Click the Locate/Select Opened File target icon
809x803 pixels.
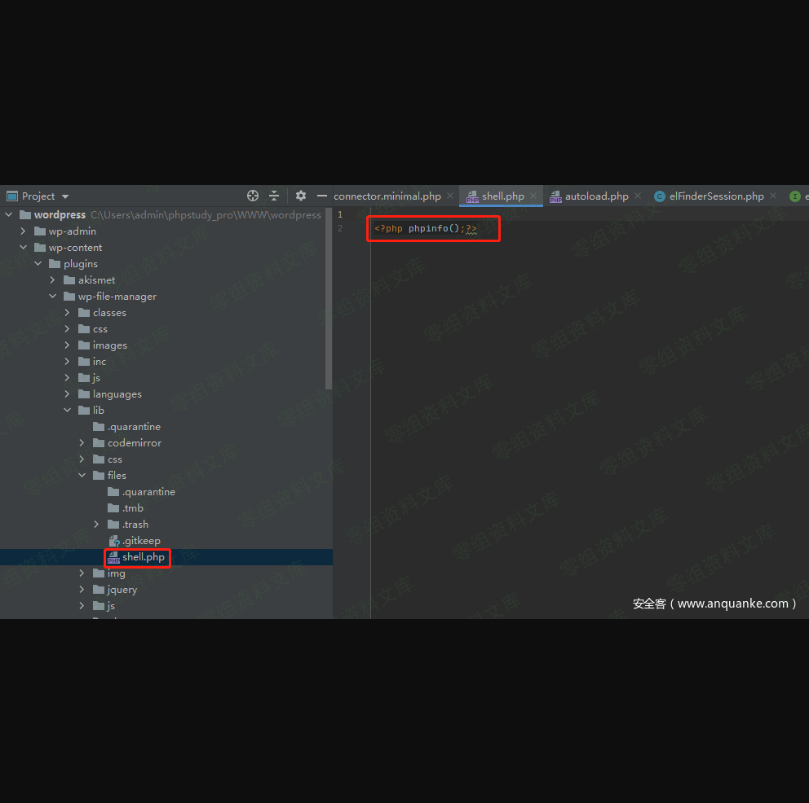click(253, 196)
